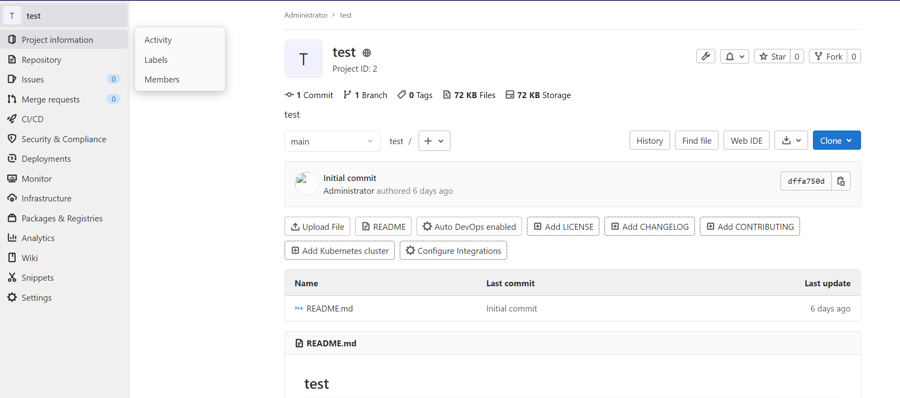Click the project avatar T tile
The height and width of the screenshot is (398, 900).
pos(304,59)
